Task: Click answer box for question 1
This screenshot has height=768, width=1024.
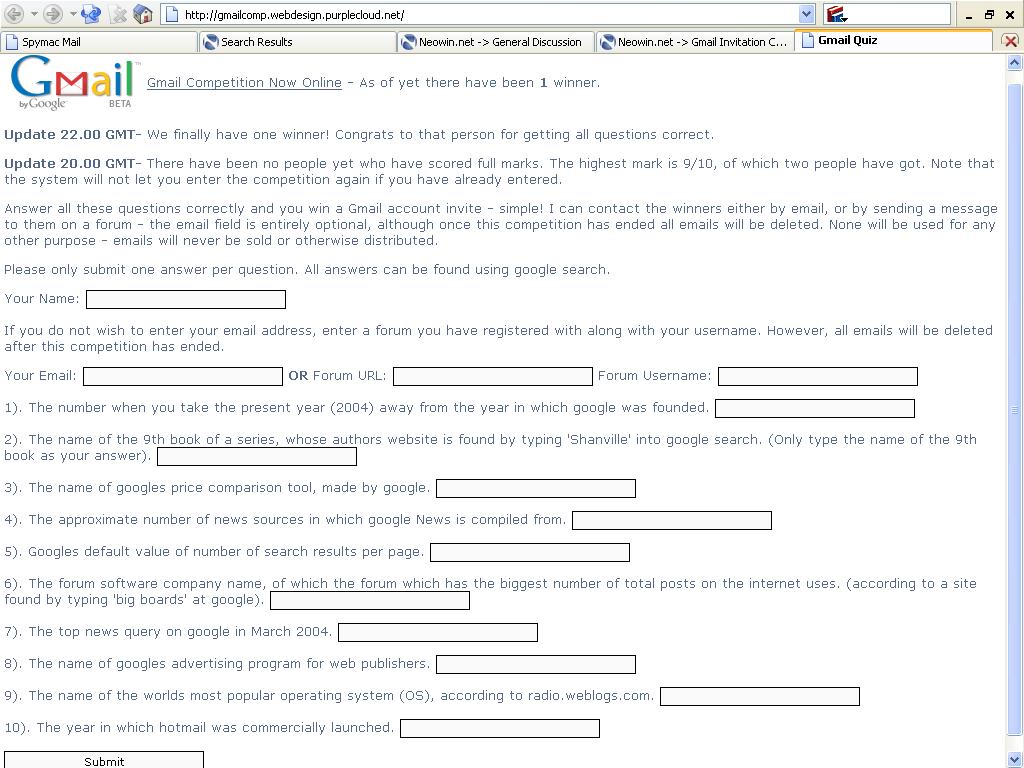Action: pos(815,408)
